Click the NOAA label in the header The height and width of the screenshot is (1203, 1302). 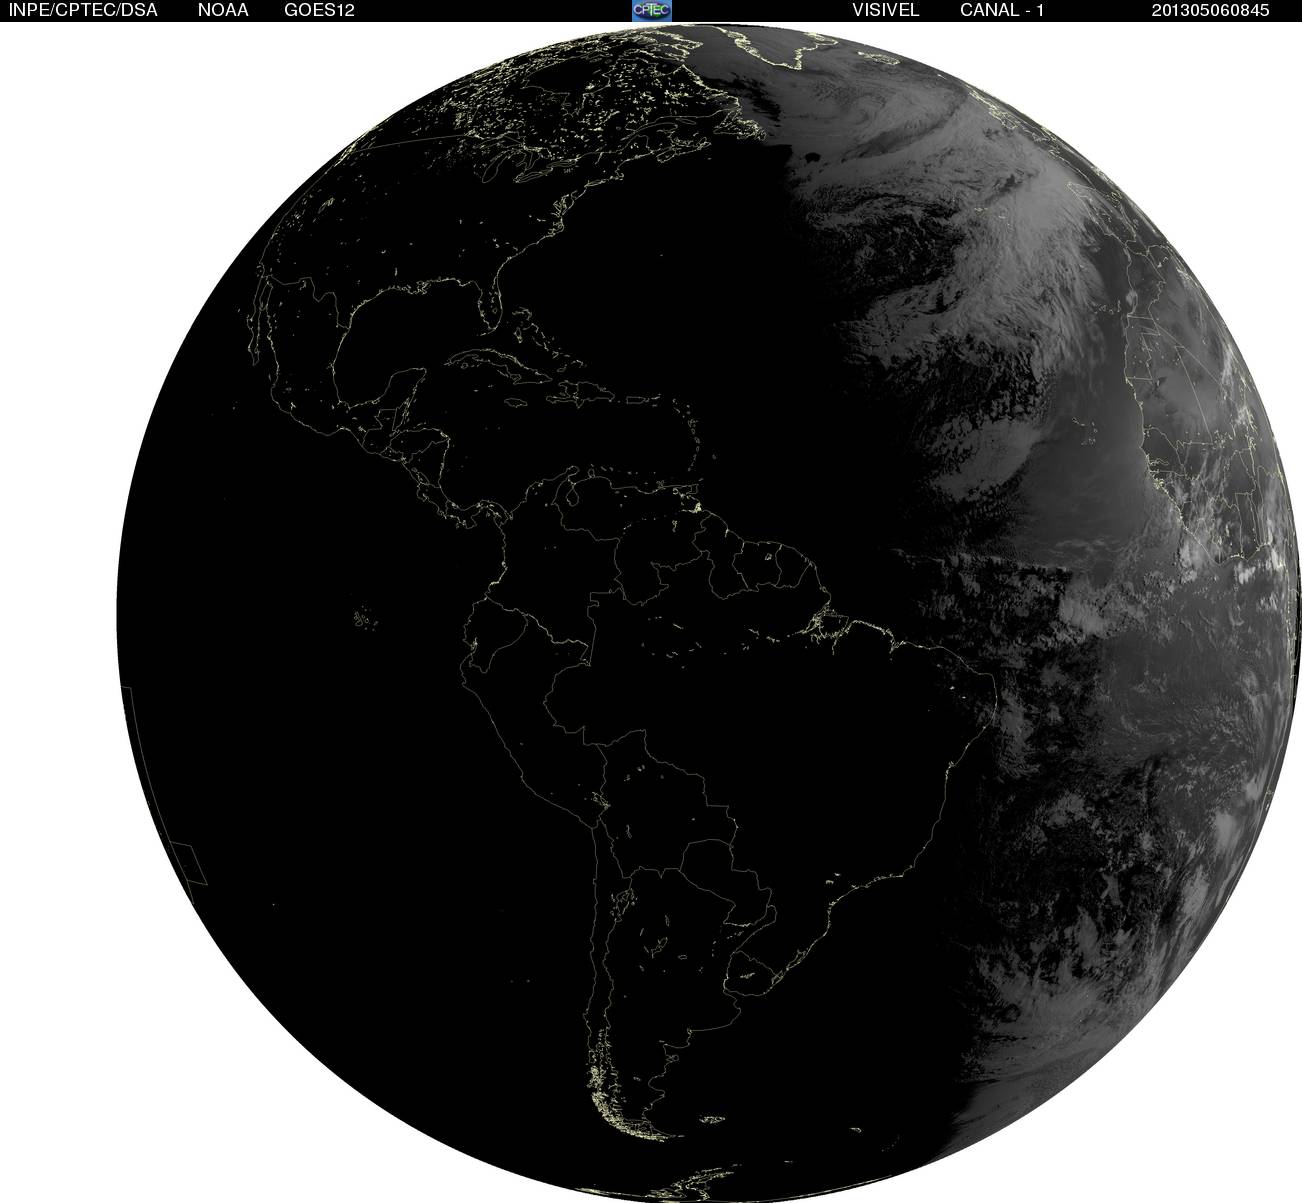[x=223, y=10]
